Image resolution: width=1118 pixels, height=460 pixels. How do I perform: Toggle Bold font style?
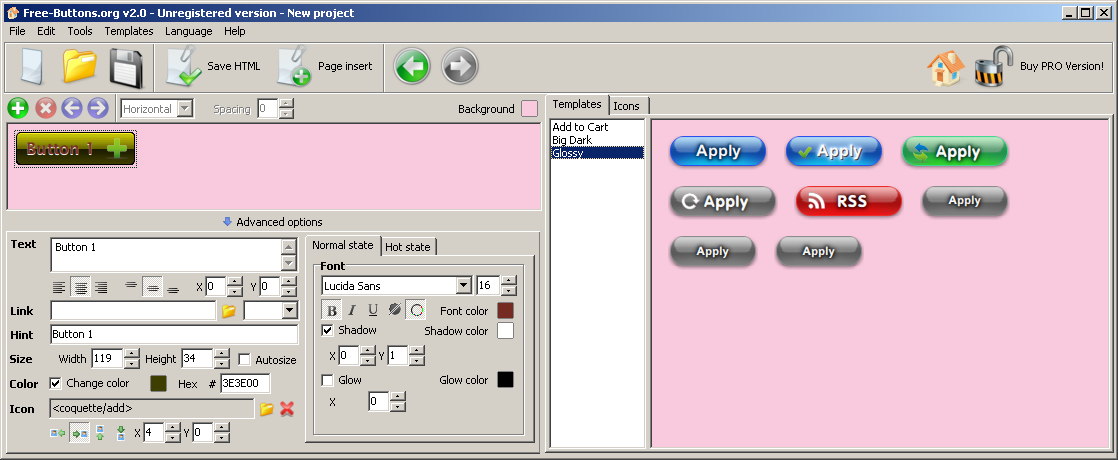click(x=331, y=310)
